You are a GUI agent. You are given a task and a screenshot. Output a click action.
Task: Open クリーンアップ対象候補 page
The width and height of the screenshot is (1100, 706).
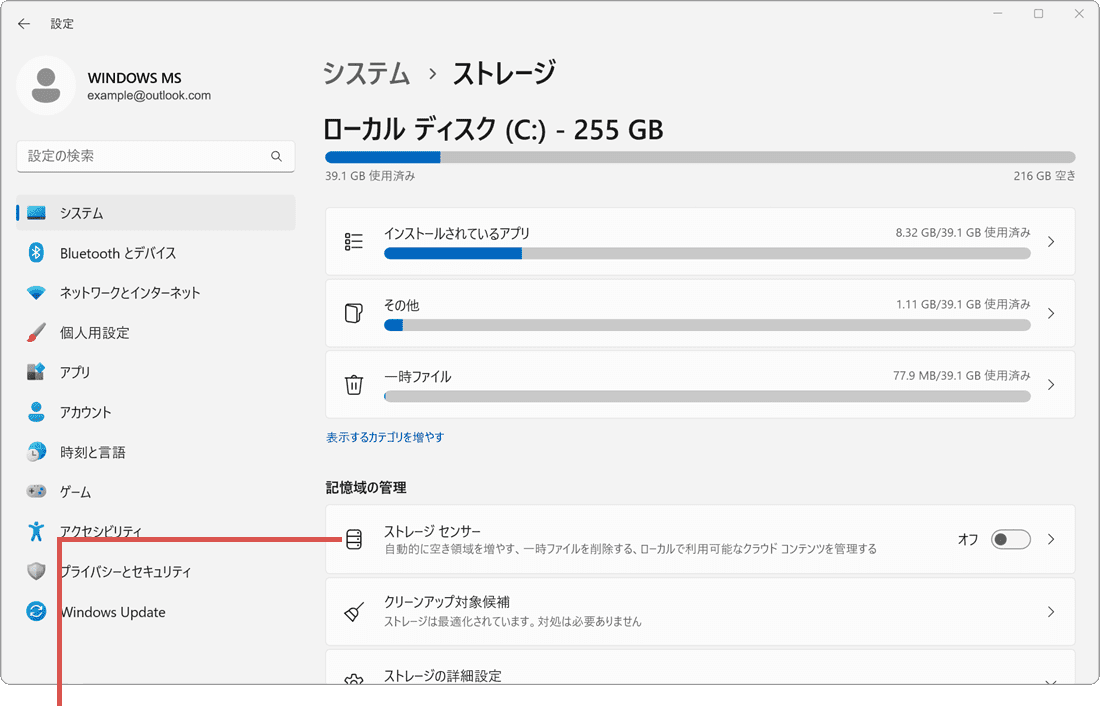tap(700, 611)
